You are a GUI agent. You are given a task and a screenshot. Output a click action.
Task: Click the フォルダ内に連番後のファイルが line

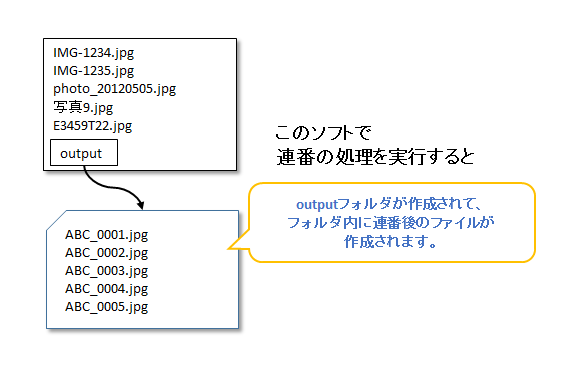point(391,223)
